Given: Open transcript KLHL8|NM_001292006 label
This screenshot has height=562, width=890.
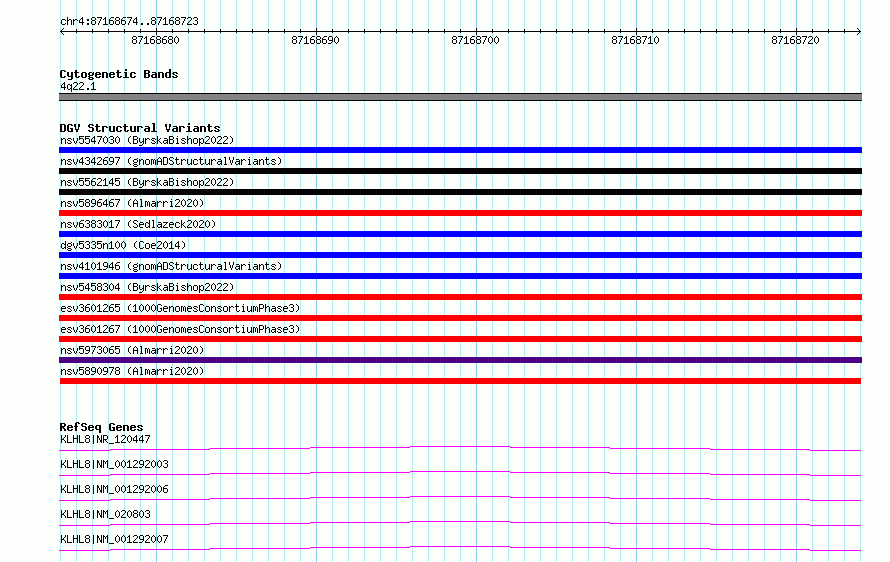Looking at the screenshot, I should (114, 489).
